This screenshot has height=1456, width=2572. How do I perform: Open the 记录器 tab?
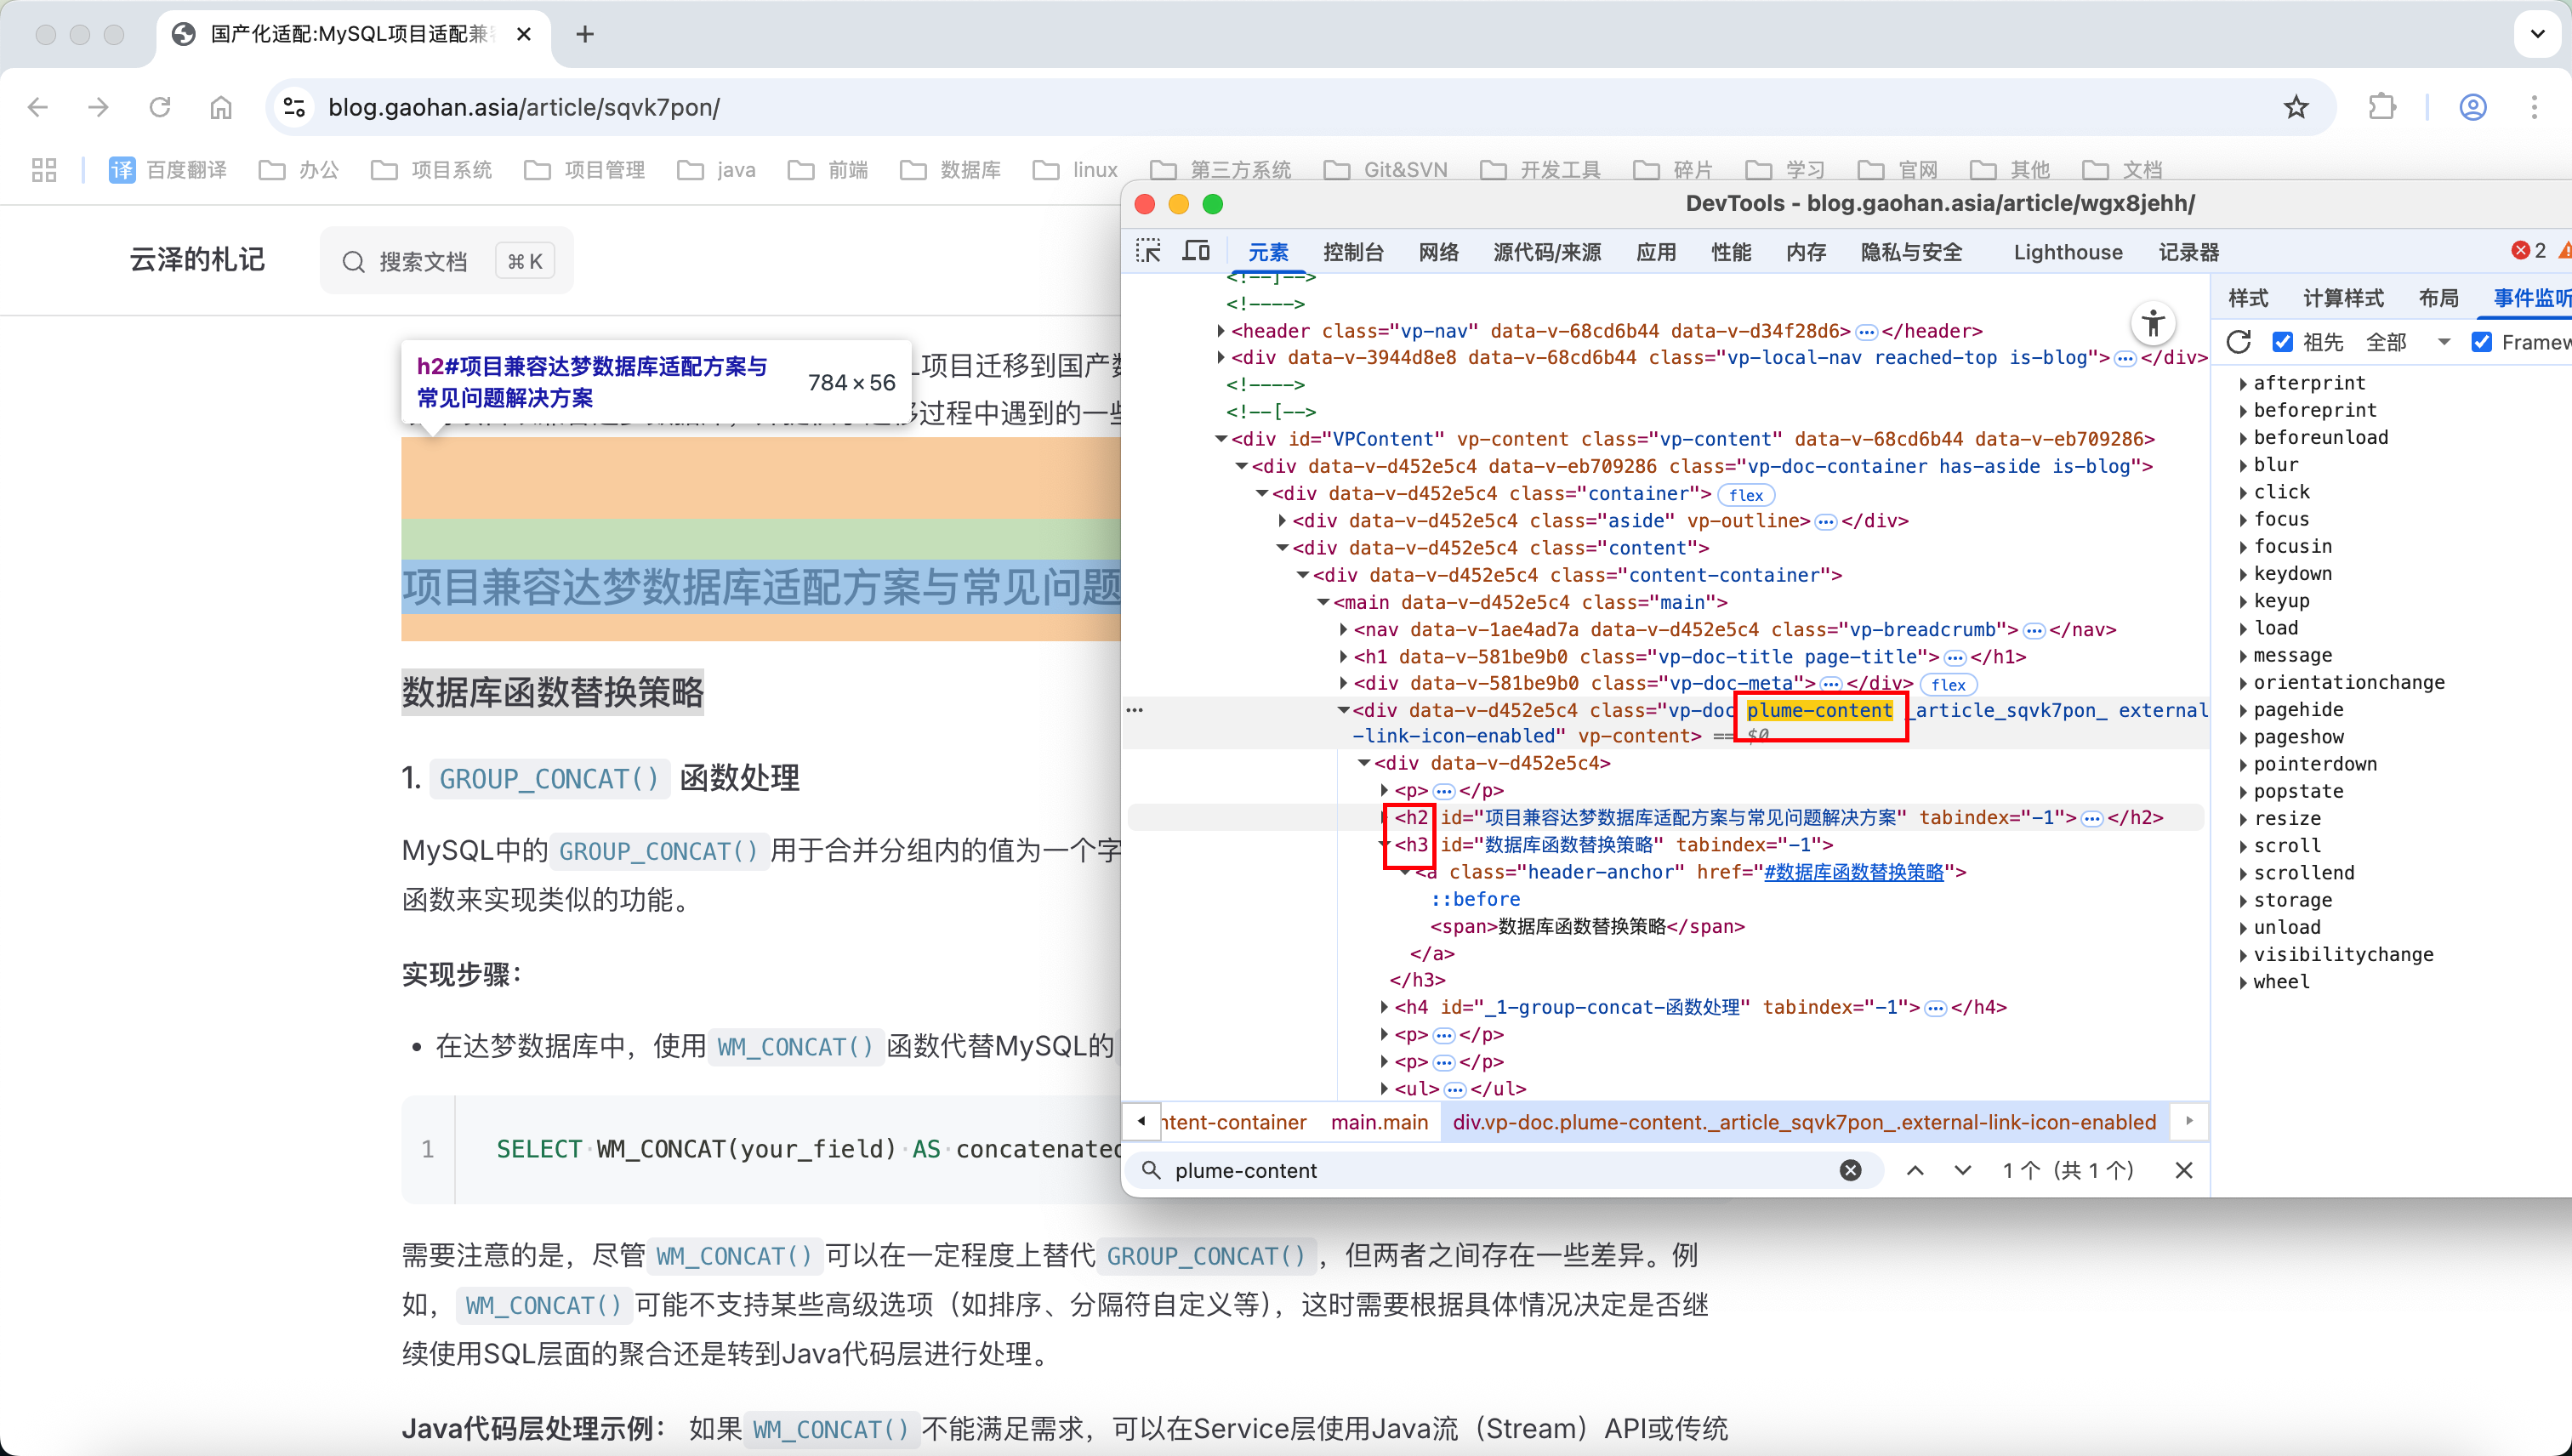pyautogui.click(x=2189, y=252)
